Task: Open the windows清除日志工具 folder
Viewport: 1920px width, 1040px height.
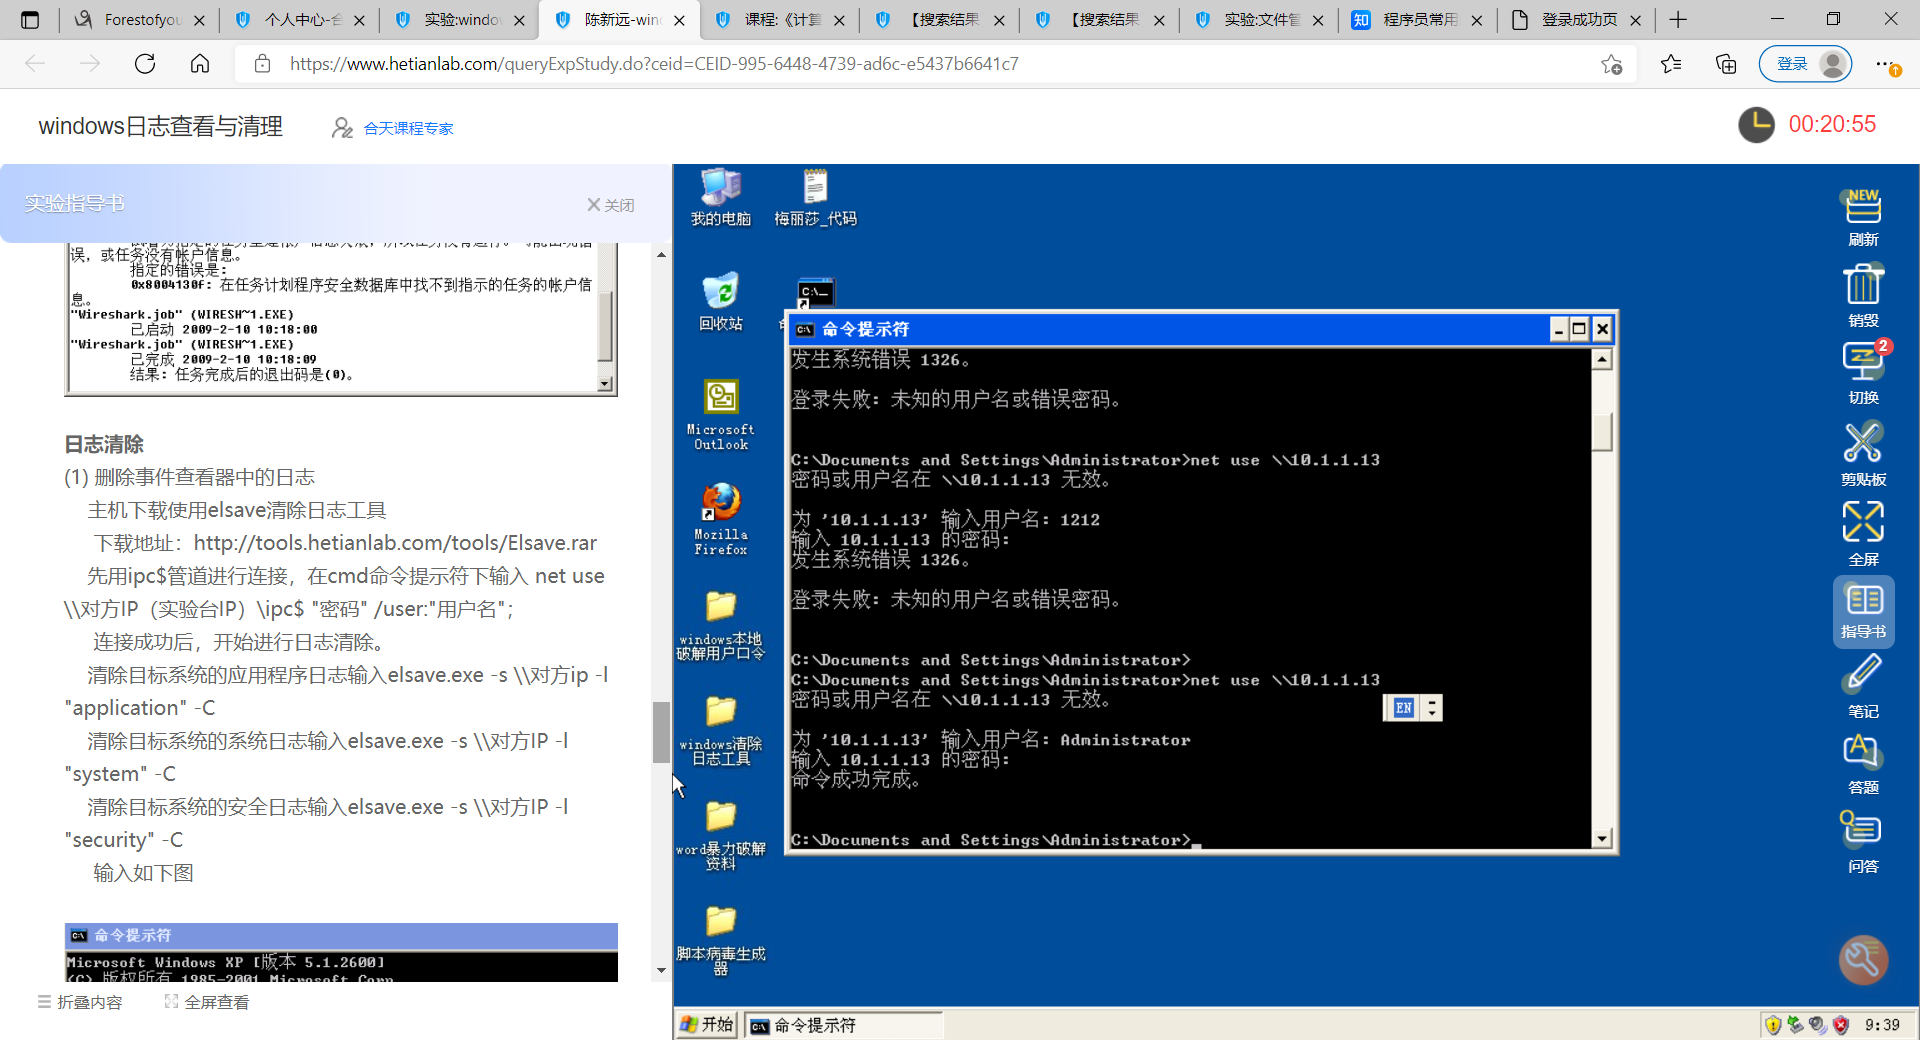Action: point(720,730)
